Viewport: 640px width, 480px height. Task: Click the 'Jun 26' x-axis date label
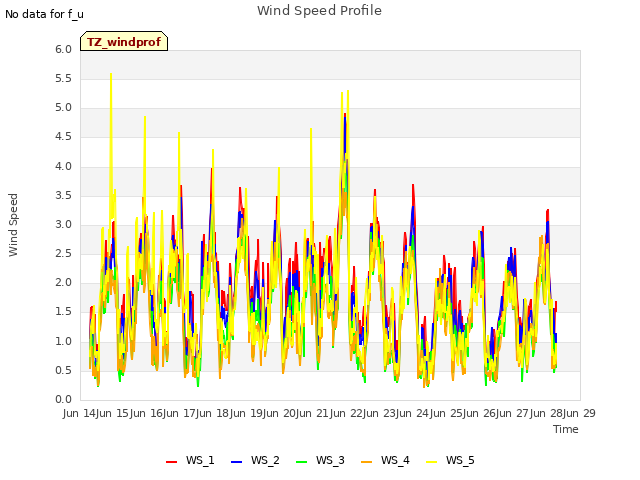pyautogui.click(x=481, y=413)
